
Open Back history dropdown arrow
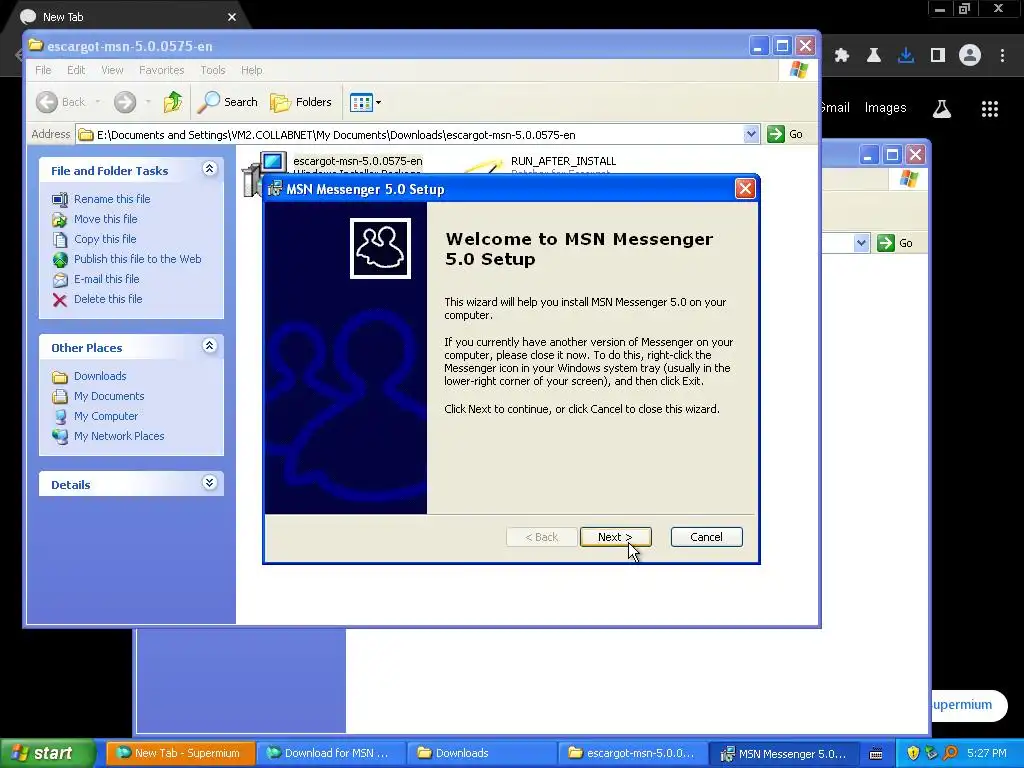(97, 102)
